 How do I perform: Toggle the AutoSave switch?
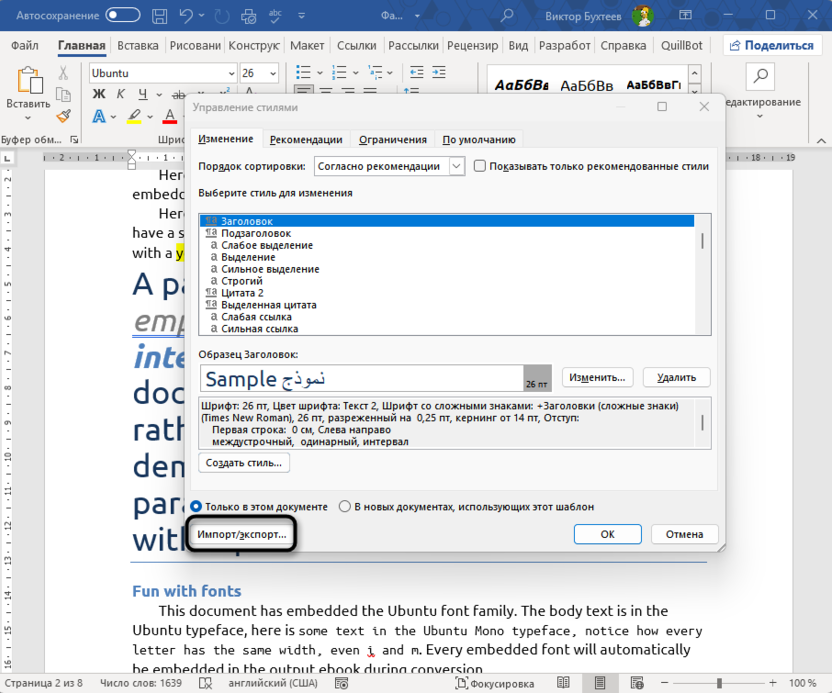(x=123, y=16)
